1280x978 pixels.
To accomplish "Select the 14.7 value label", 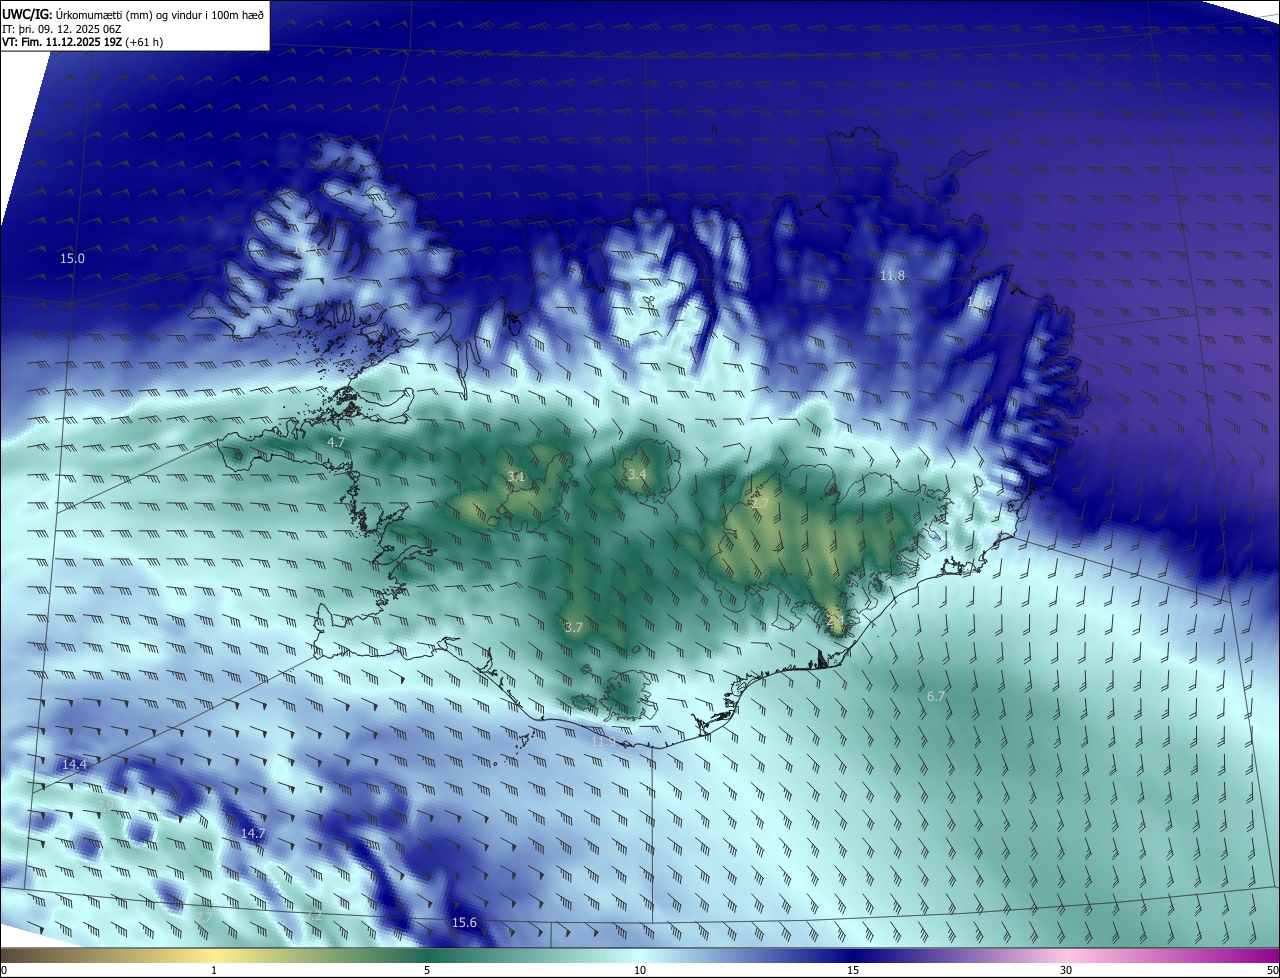I will tap(253, 833).
